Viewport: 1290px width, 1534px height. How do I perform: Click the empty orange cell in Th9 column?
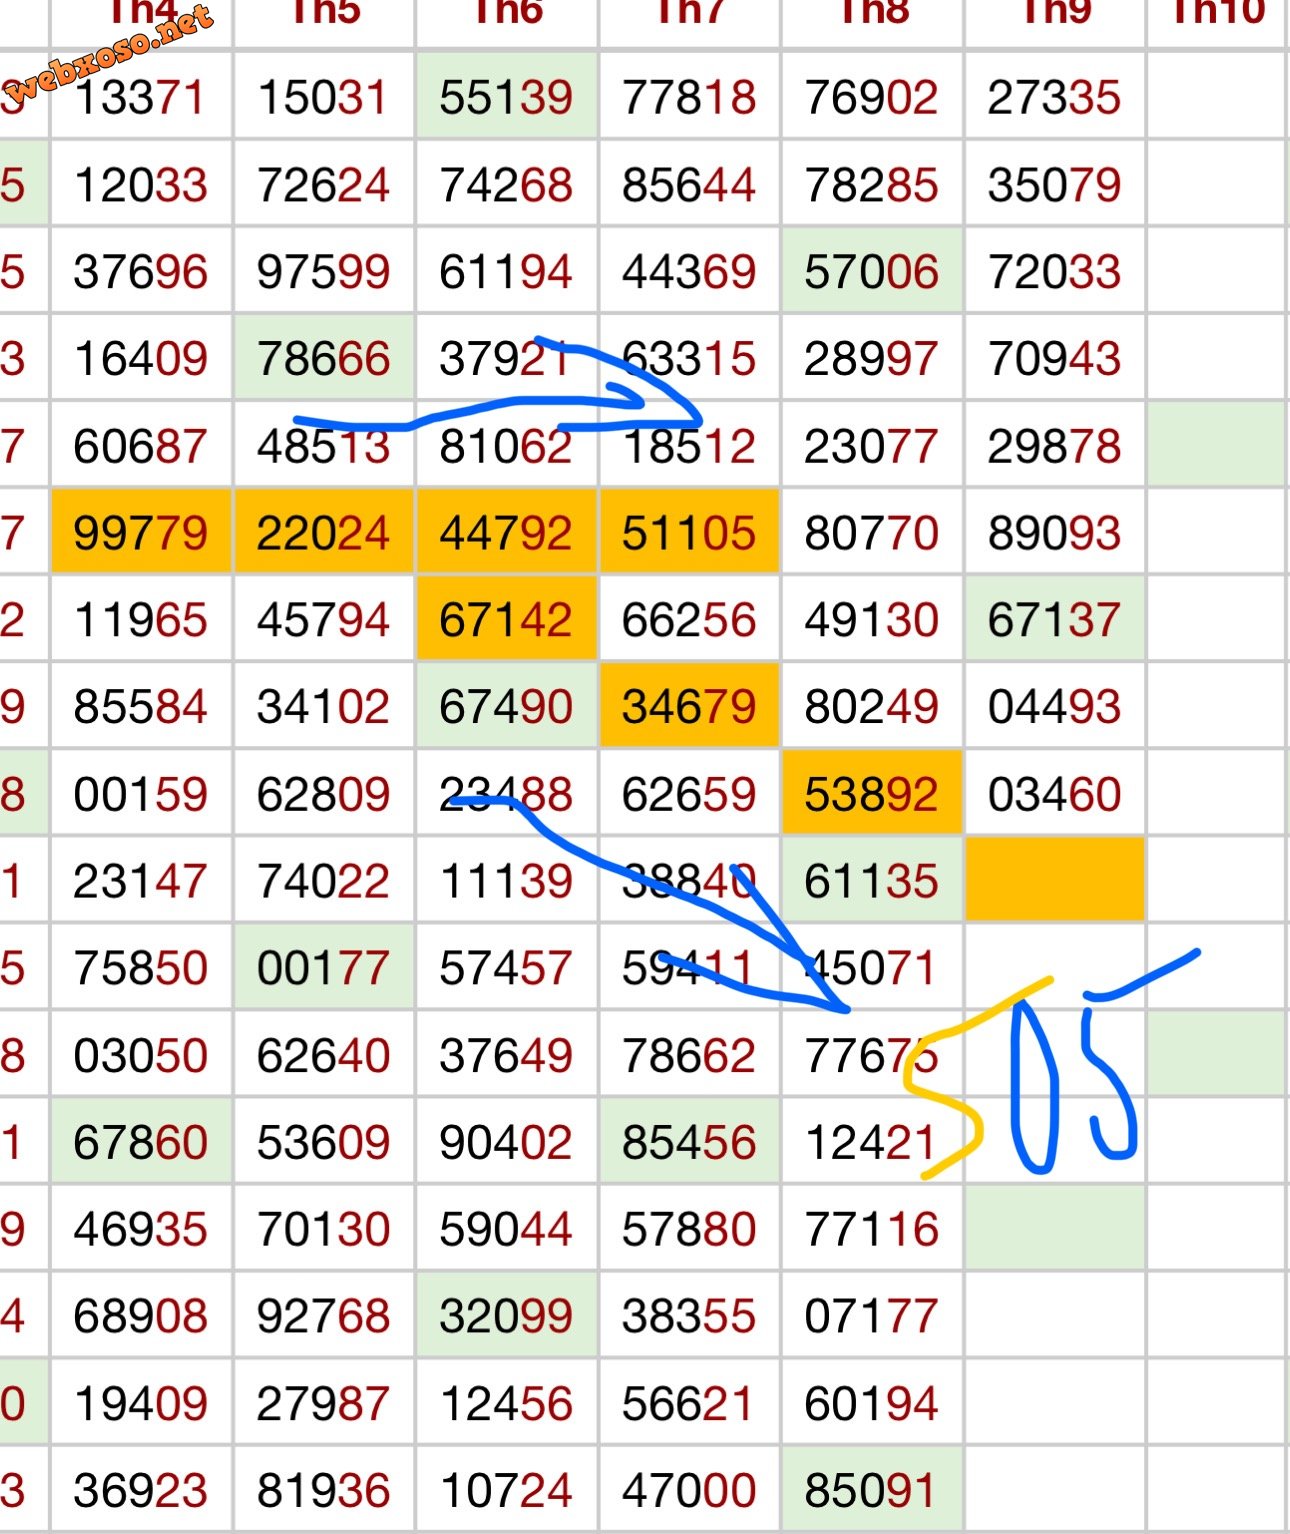(x=1055, y=880)
